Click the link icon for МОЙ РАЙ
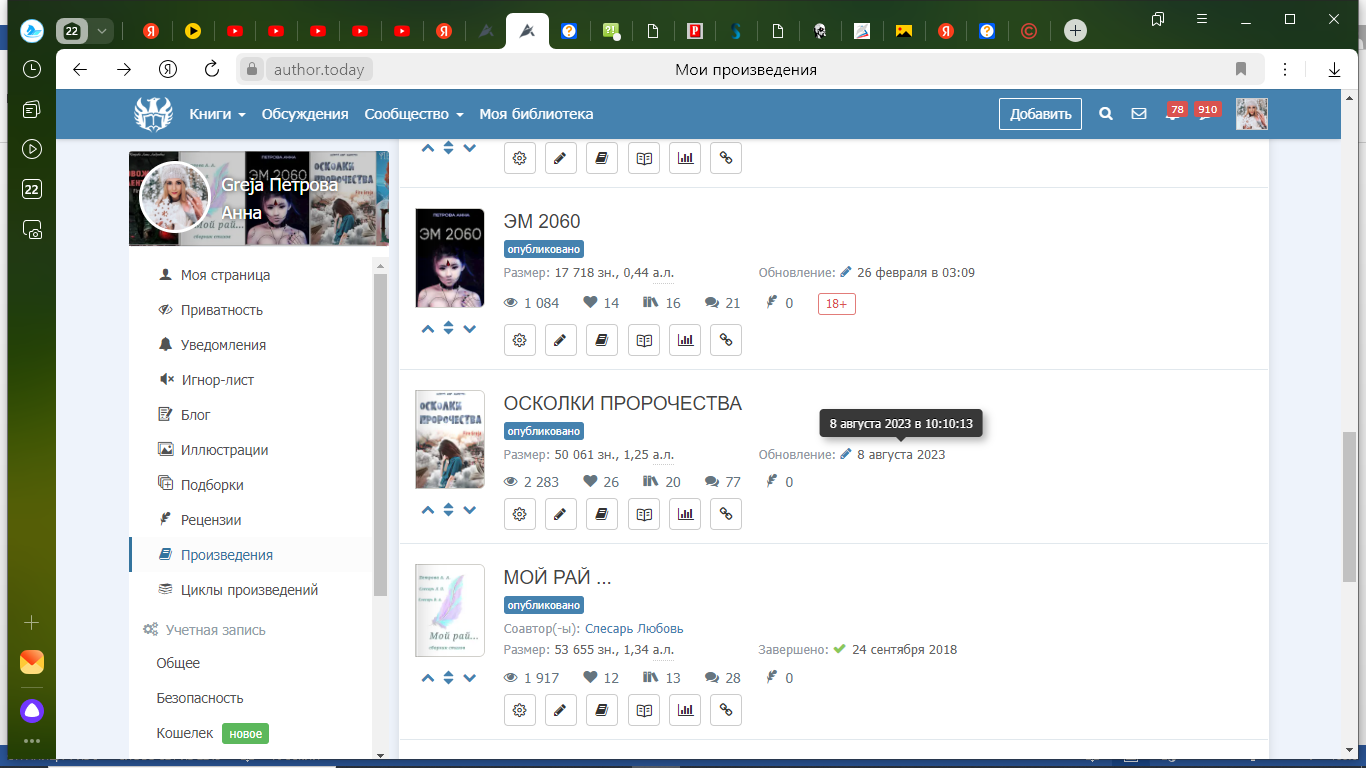 726,710
